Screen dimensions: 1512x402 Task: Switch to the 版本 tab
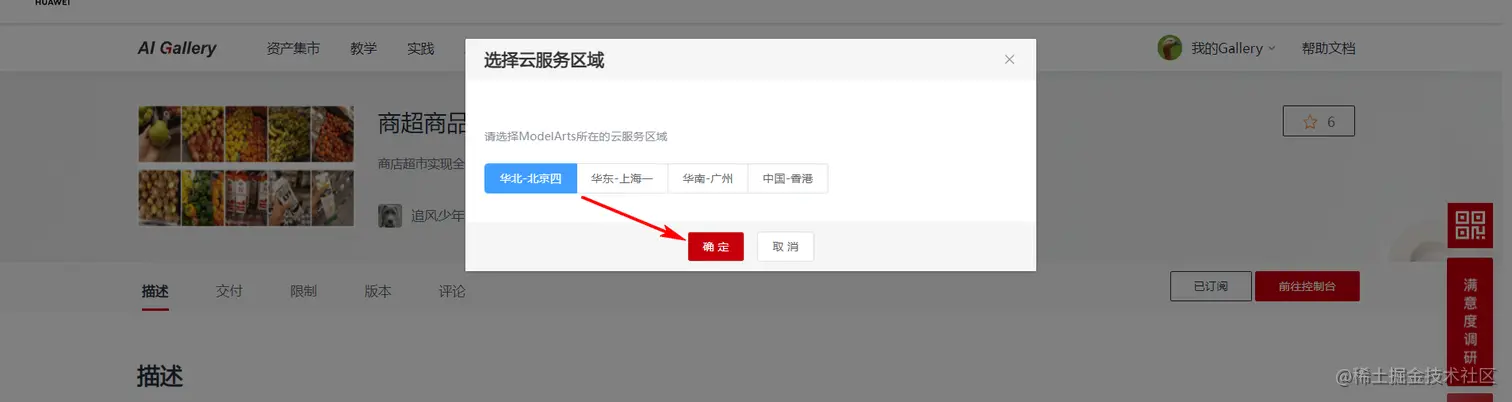(377, 291)
